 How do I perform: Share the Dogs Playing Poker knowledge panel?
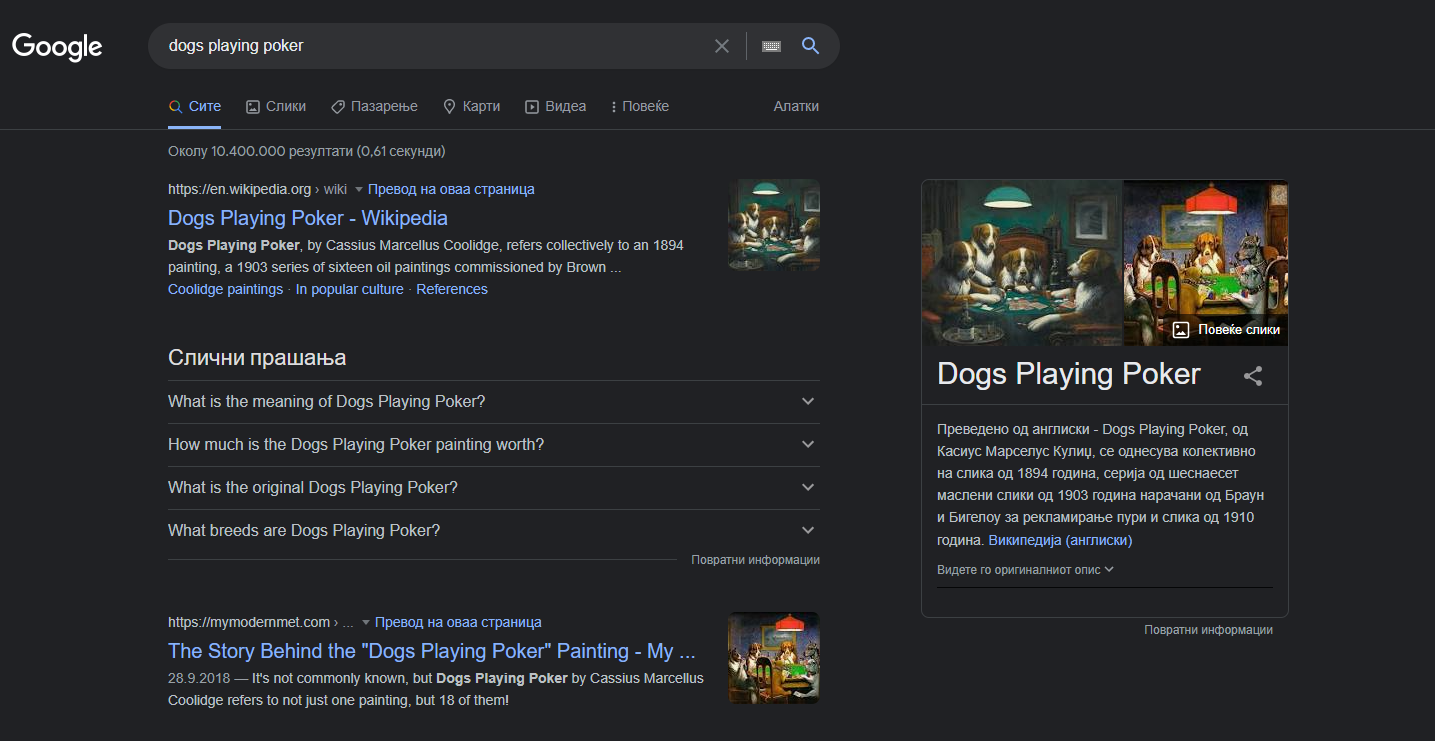(x=1253, y=376)
